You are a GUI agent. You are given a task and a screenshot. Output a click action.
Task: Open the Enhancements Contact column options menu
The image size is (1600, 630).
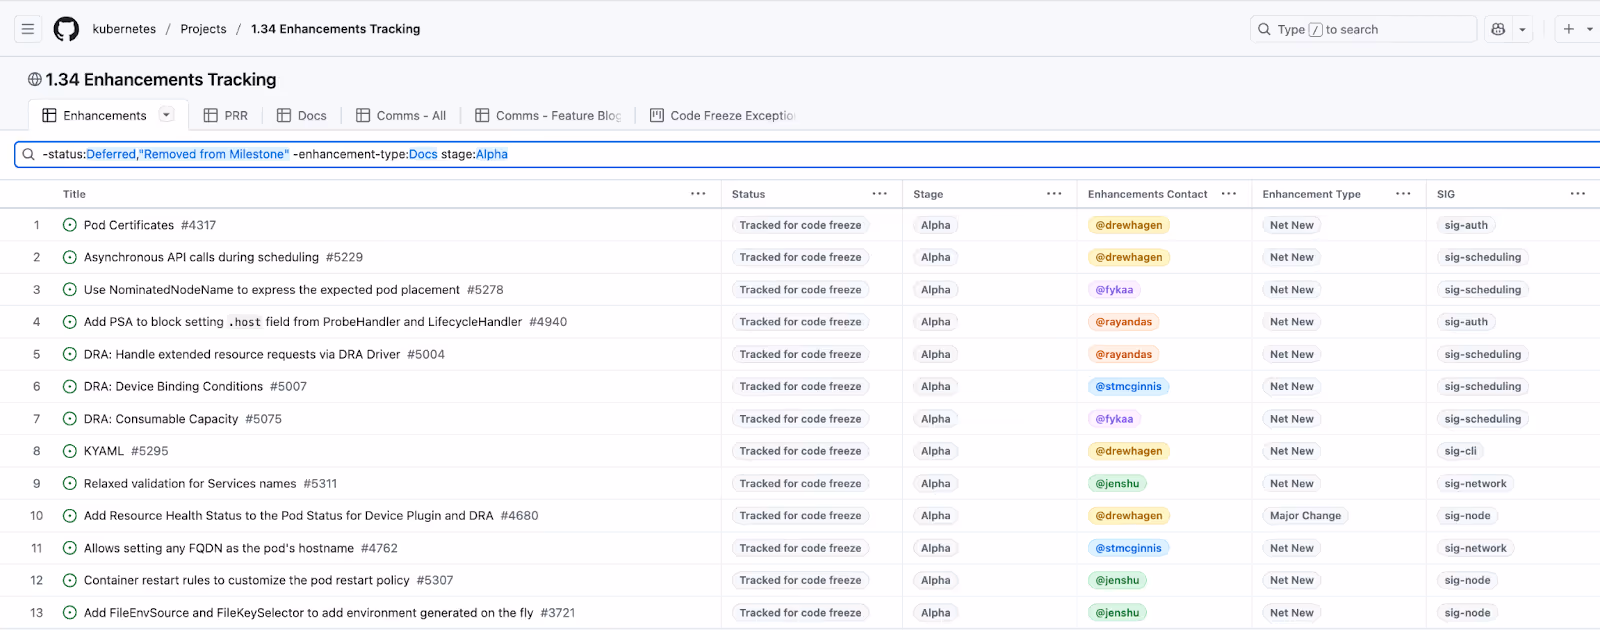1229,194
